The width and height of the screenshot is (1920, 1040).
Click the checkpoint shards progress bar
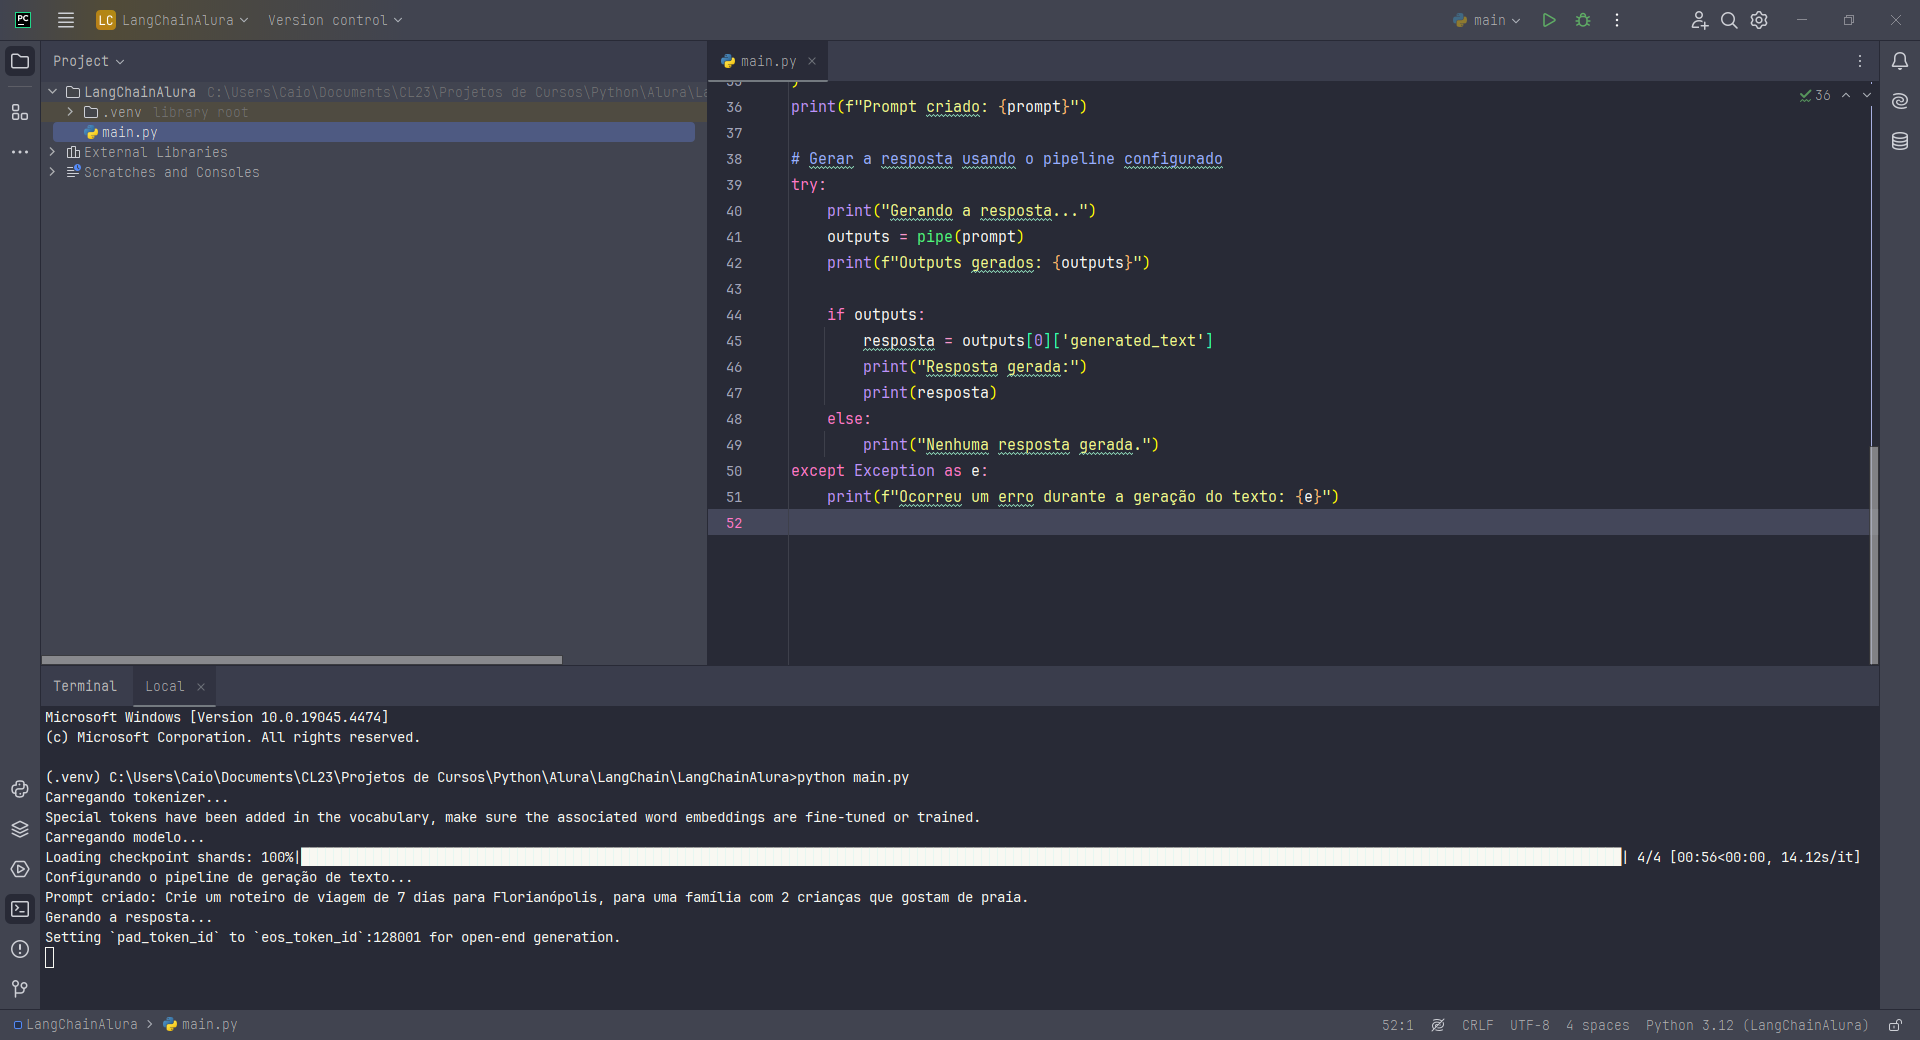coord(960,857)
